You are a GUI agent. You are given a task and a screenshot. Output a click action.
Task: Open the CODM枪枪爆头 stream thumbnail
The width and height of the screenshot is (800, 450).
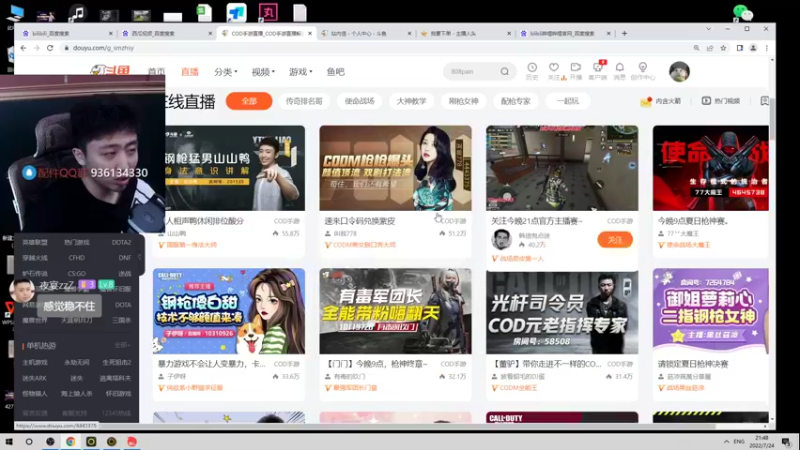[x=395, y=168]
